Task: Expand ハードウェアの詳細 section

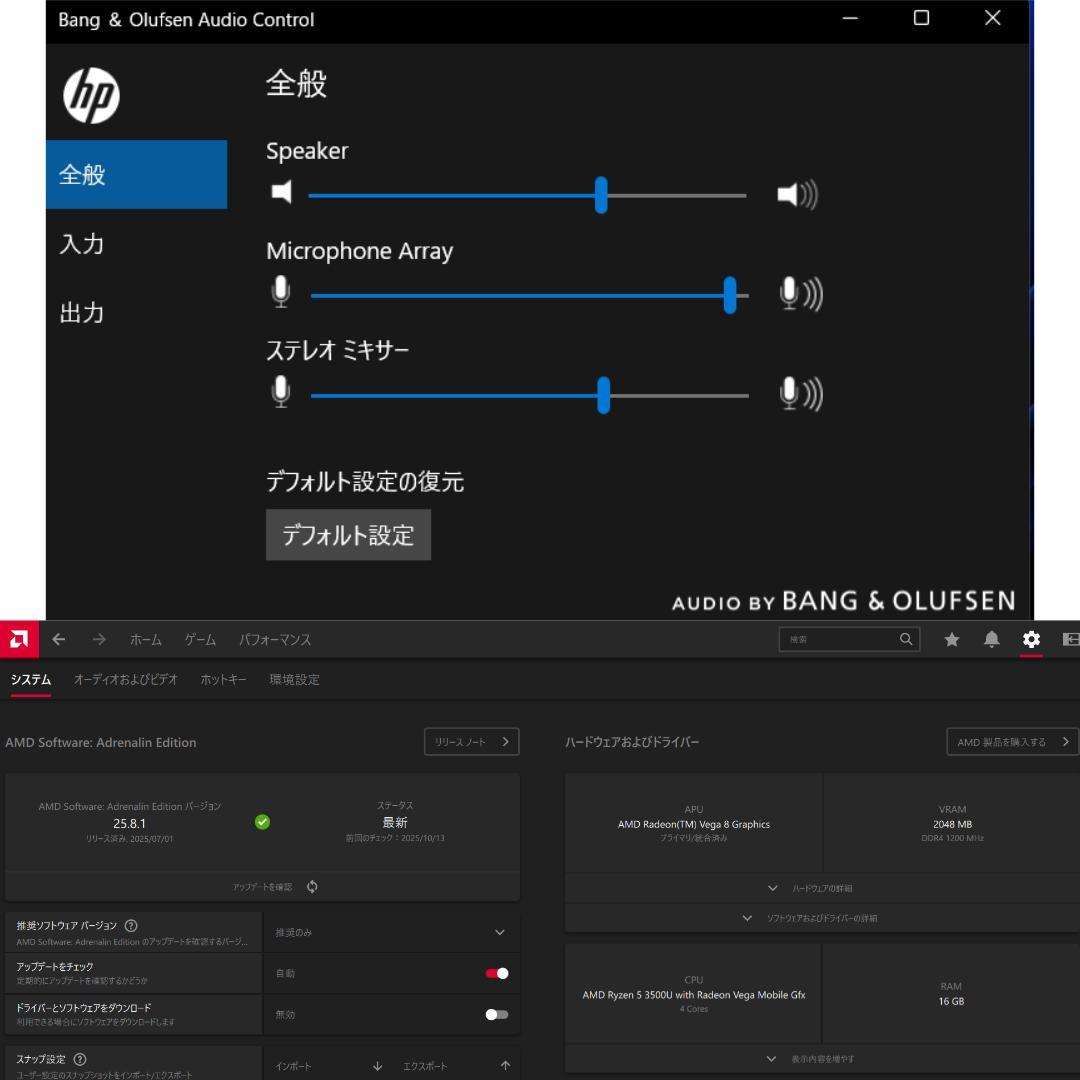Action: coord(823,887)
